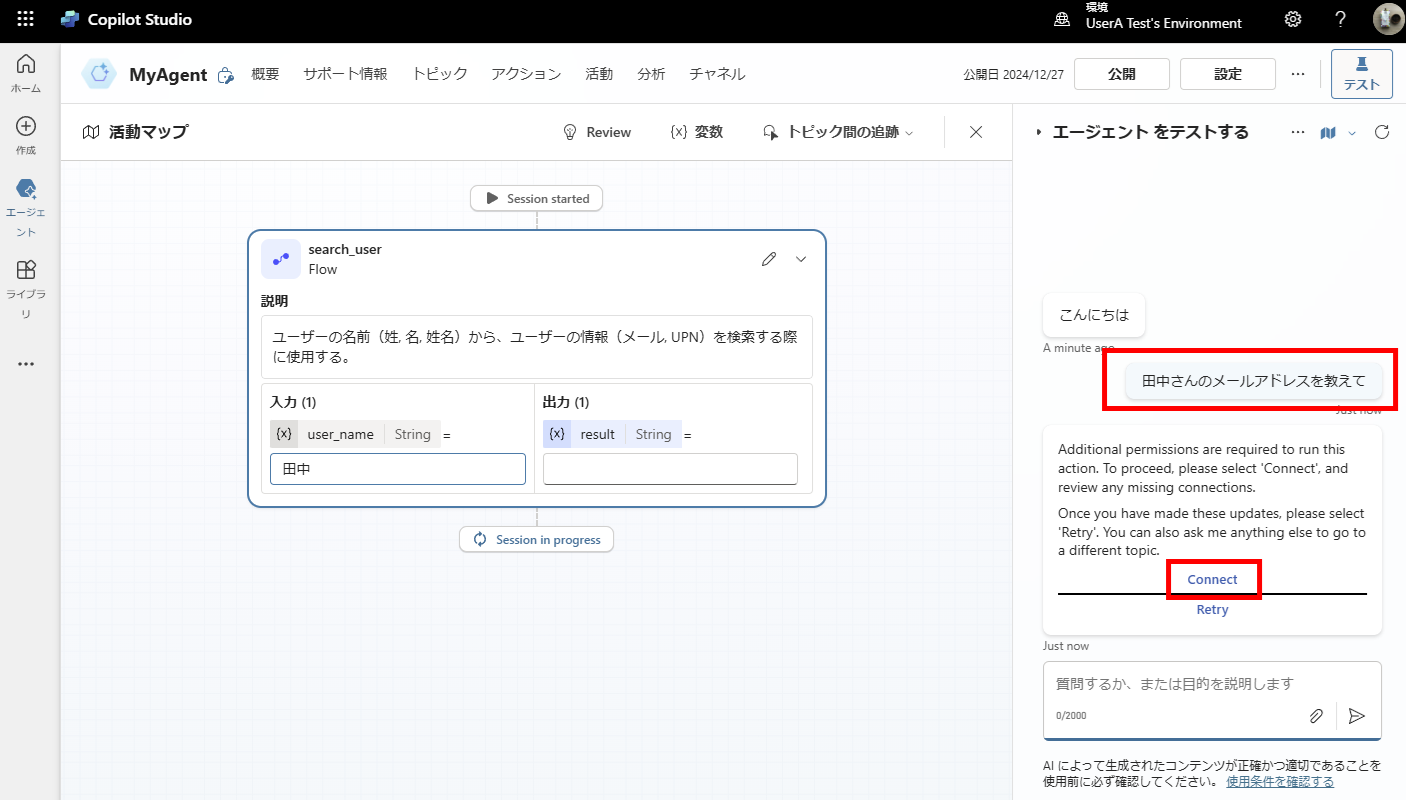Open the 使用条件を確認する link
Viewport: 1406px width, 800px height.
click(x=1280, y=781)
